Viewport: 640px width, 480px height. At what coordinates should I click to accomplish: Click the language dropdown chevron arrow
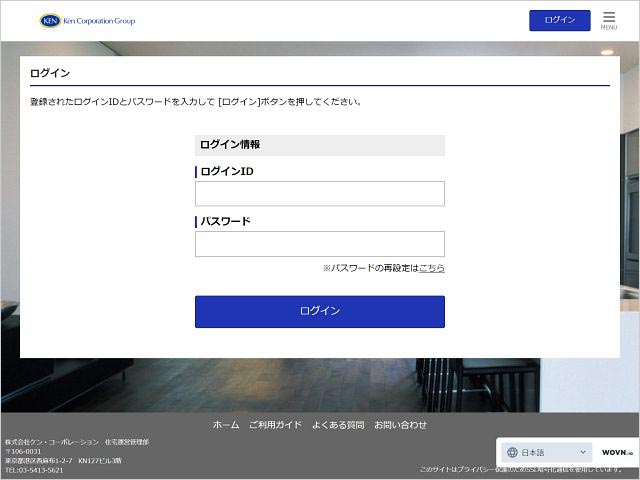coord(583,453)
